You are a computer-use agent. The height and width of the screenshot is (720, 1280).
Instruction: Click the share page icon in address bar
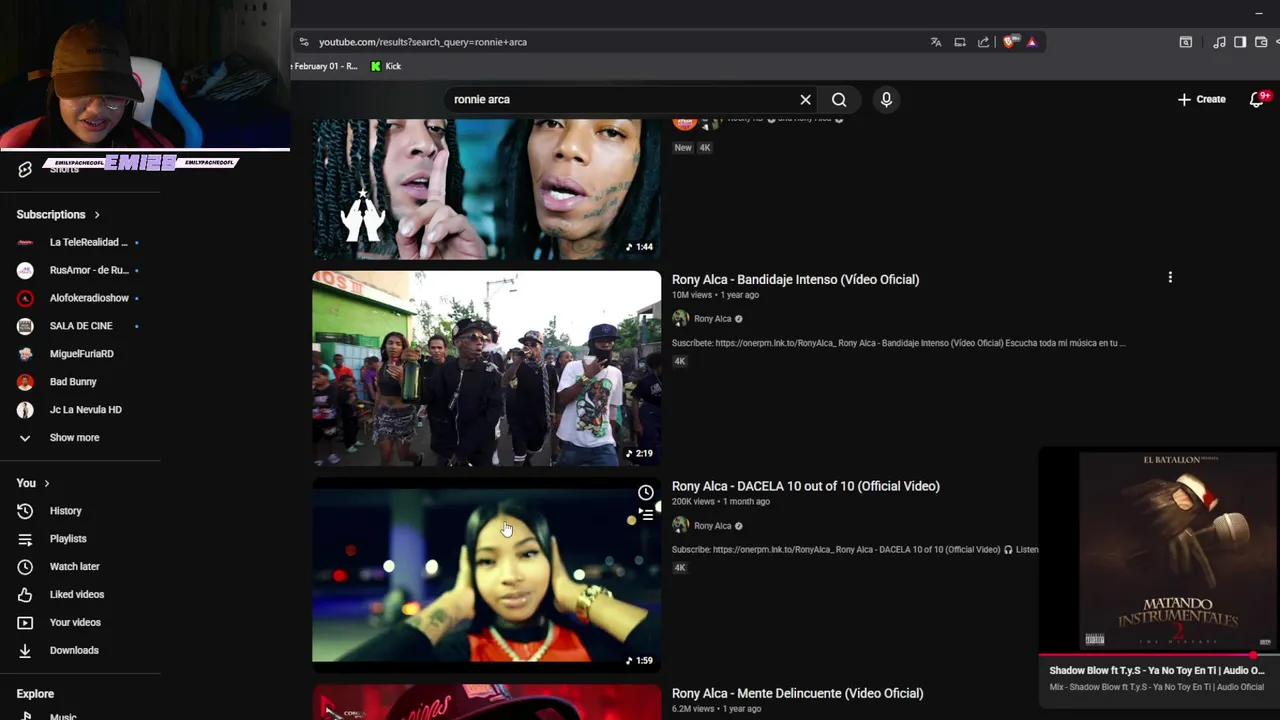tap(984, 42)
